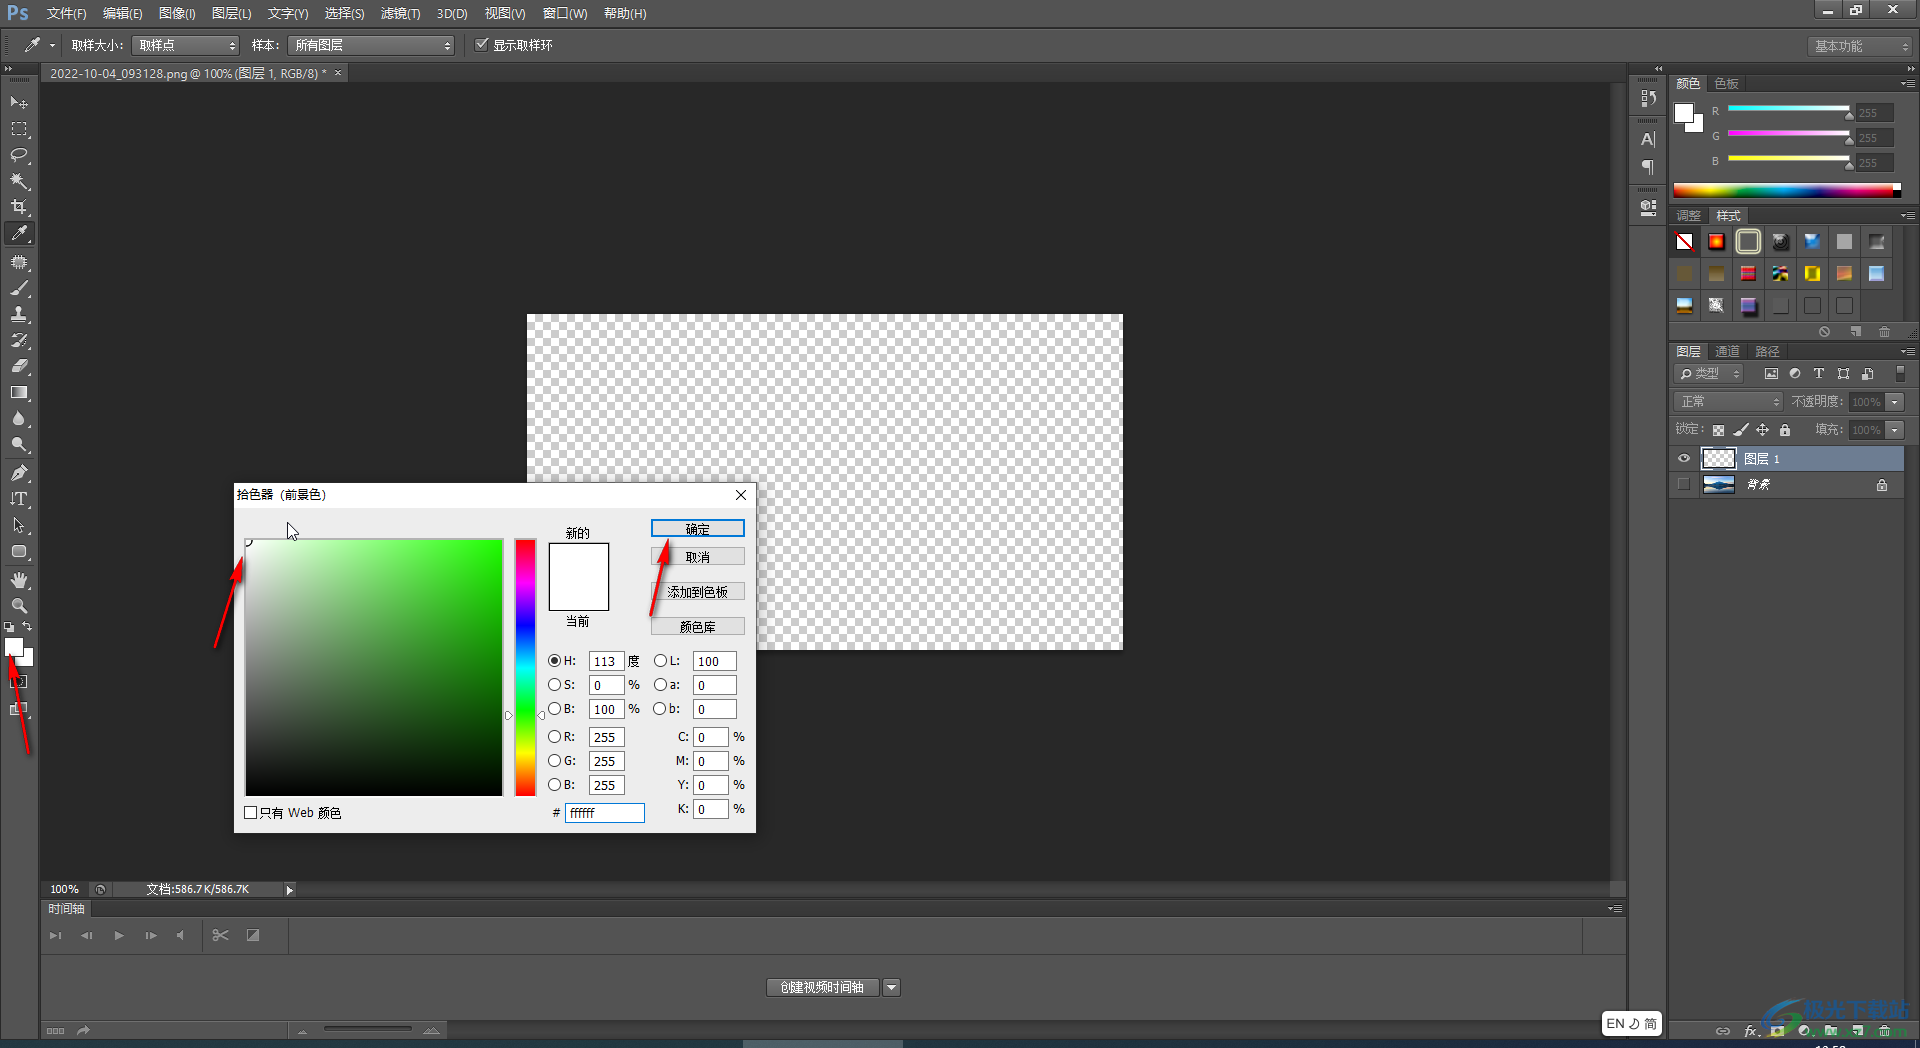Select the Healing Brush tool
Image resolution: width=1920 pixels, height=1048 pixels.
[19, 262]
